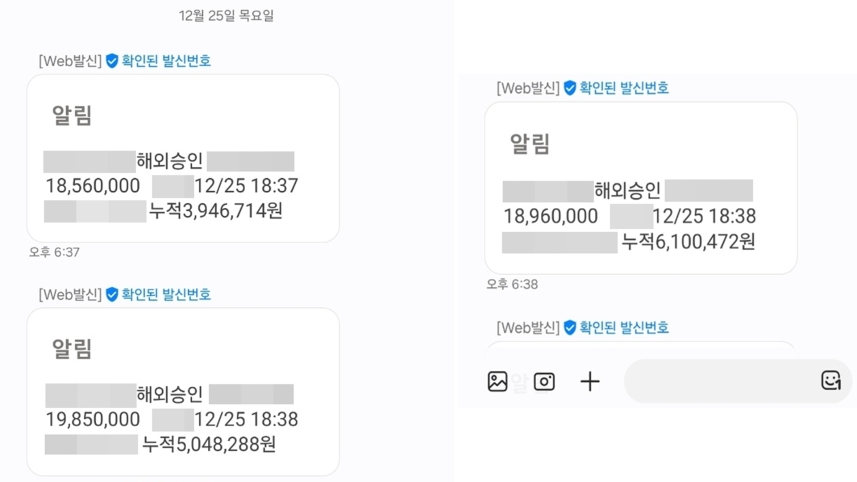The image size is (857, 482).
Task: Open the sticker emoji icon in message field
Action: tap(830, 380)
